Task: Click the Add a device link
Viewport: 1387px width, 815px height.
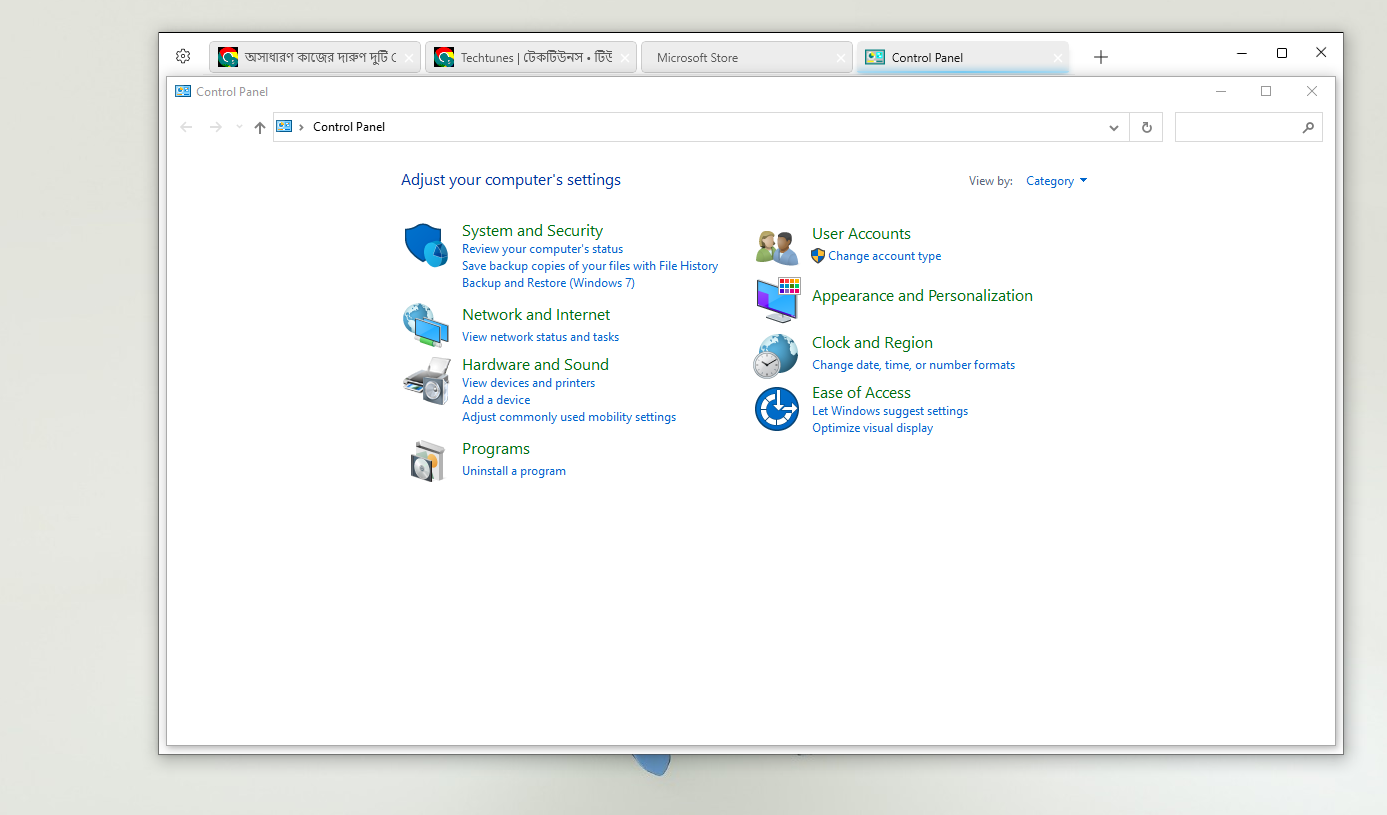Action: coord(496,400)
